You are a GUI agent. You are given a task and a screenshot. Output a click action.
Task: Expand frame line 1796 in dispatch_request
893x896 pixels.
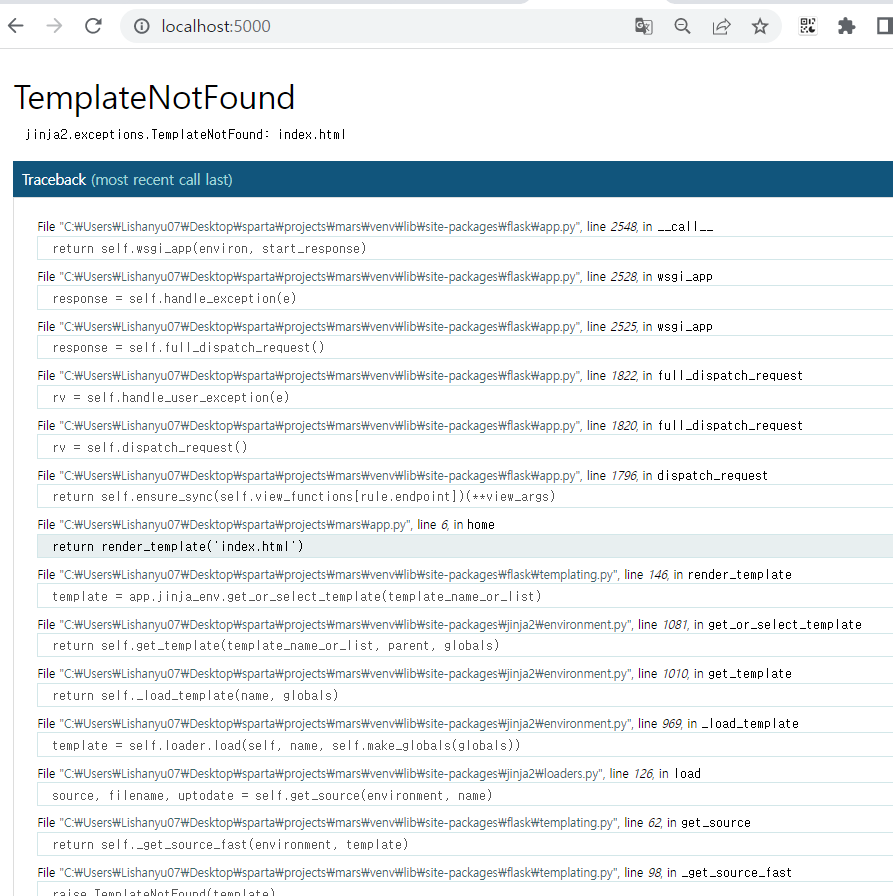pos(403,476)
